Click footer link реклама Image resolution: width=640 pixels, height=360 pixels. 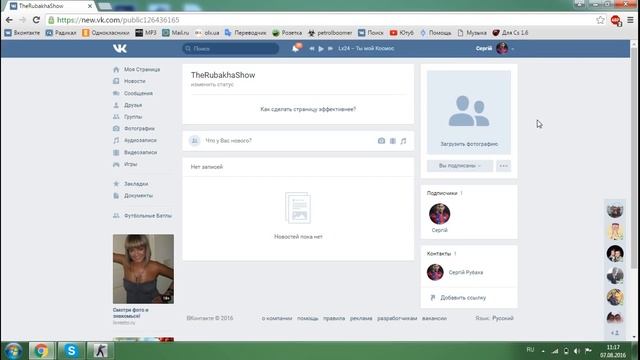(x=361, y=318)
